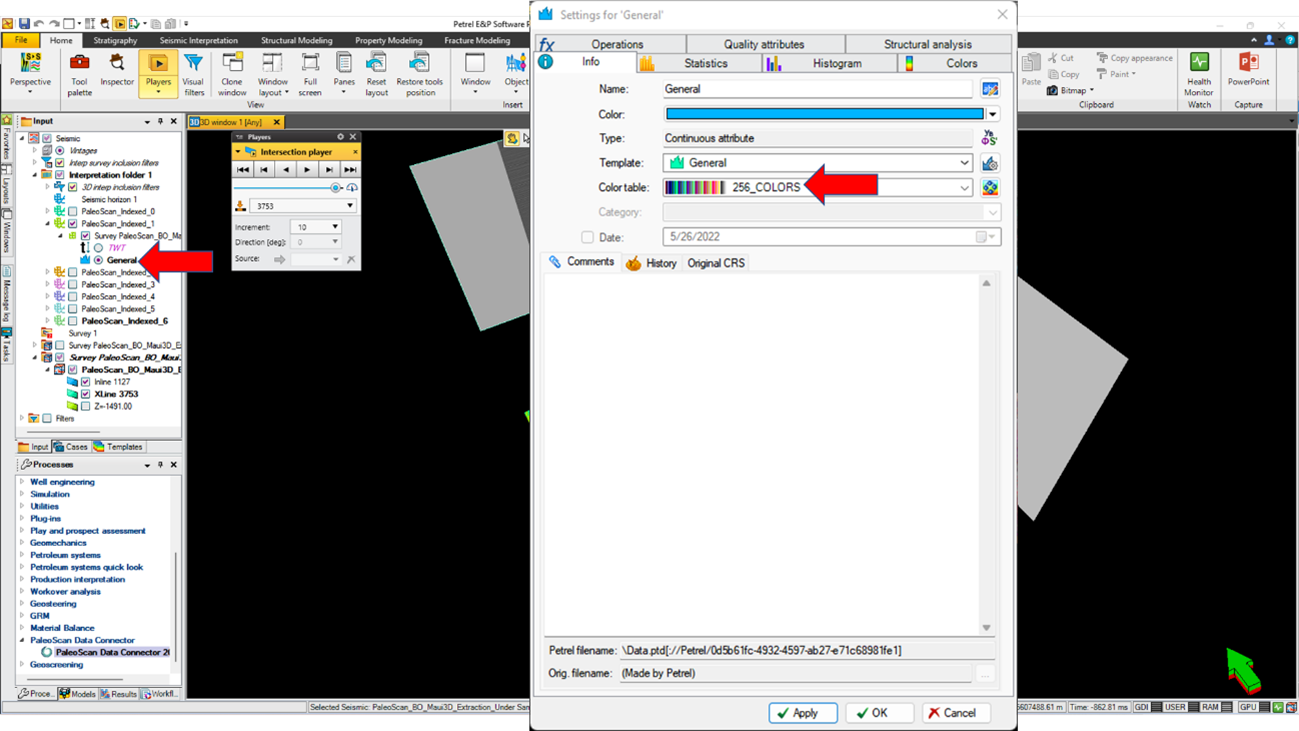Open the Template dropdown showing General
This screenshot has width=1299, height=731.
818,163
